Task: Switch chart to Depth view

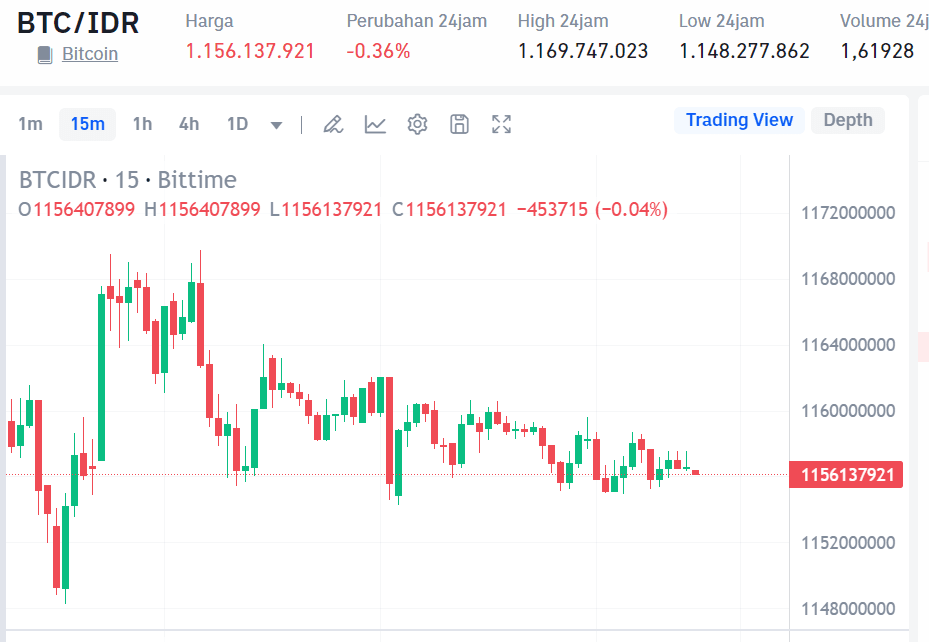Action: (x=847, y=120)
